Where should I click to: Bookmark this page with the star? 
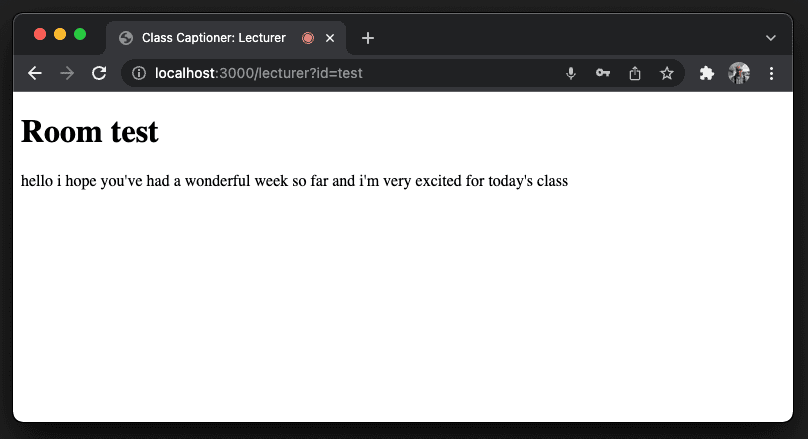pos(667,73)
